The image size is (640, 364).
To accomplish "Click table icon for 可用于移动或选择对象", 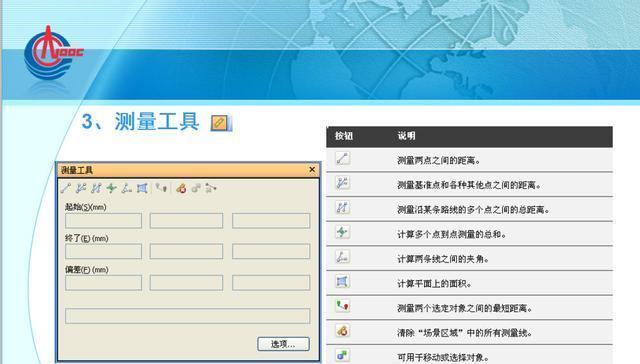I will [342, 355].
